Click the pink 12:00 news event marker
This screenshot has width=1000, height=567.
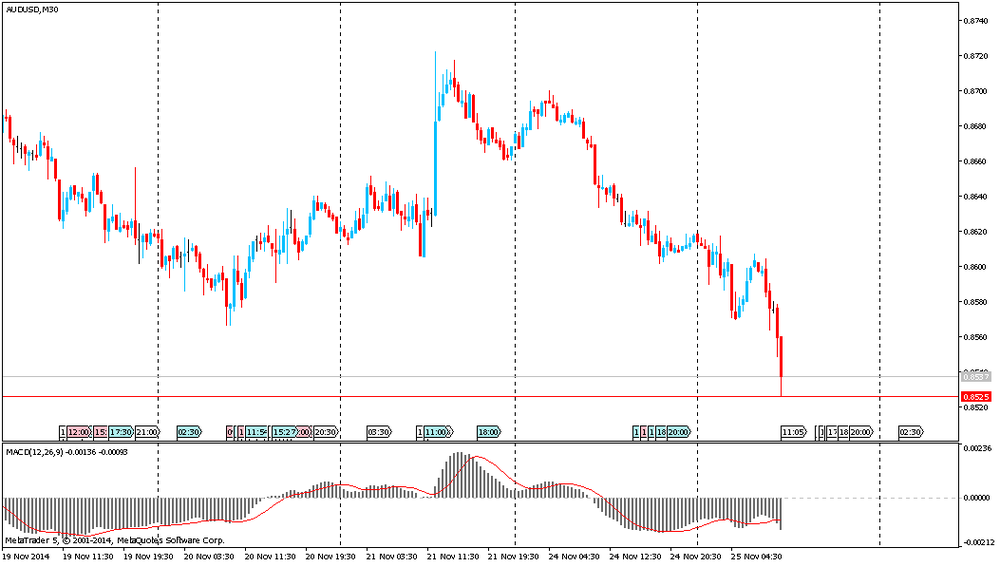pyautogui.click(x=78, y=432)
